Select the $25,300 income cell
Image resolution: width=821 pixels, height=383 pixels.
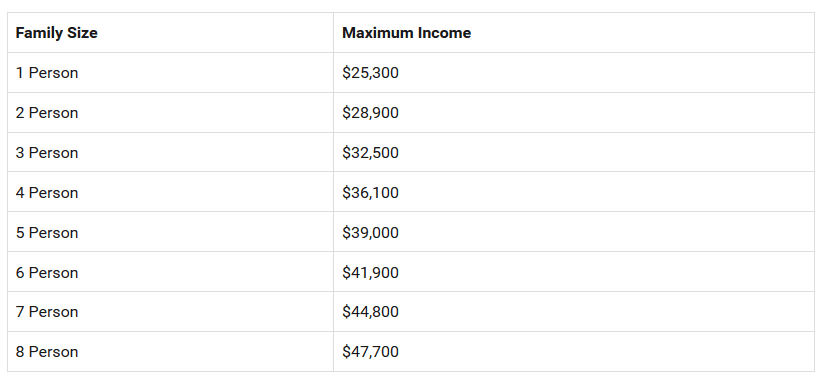coord(574,72)
